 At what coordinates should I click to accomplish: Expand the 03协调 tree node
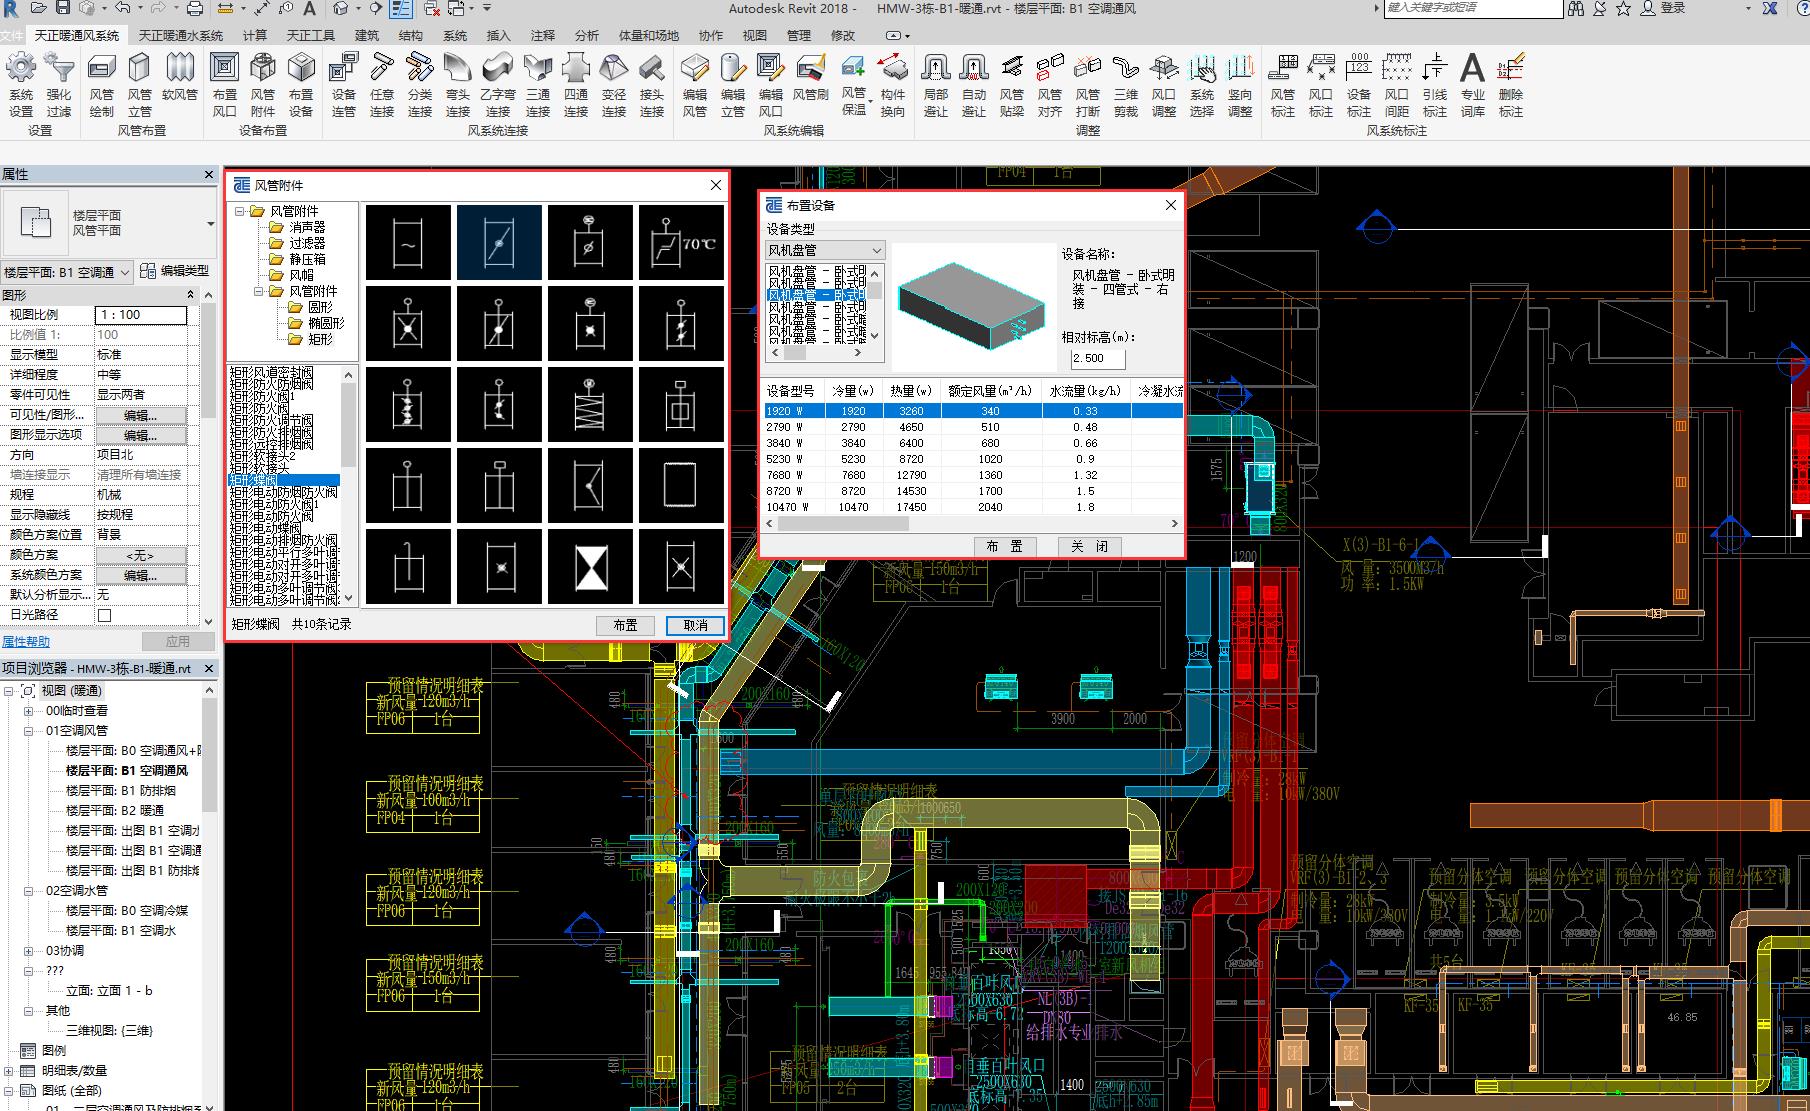[x=30, y=951]
